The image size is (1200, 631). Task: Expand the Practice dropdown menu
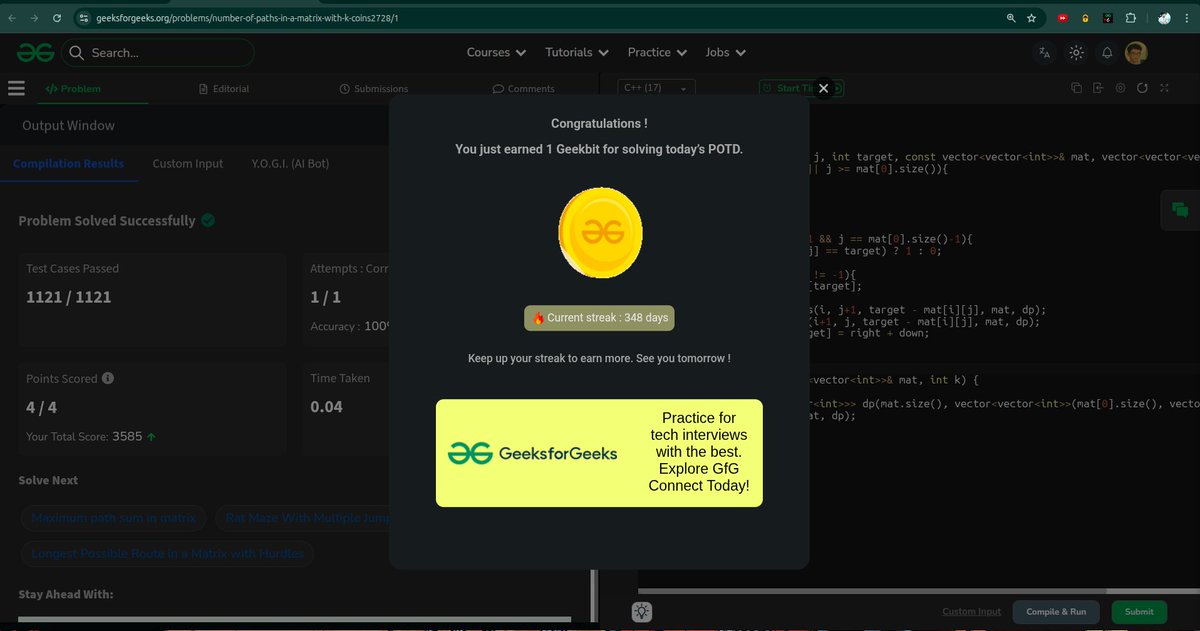[657, 52]
